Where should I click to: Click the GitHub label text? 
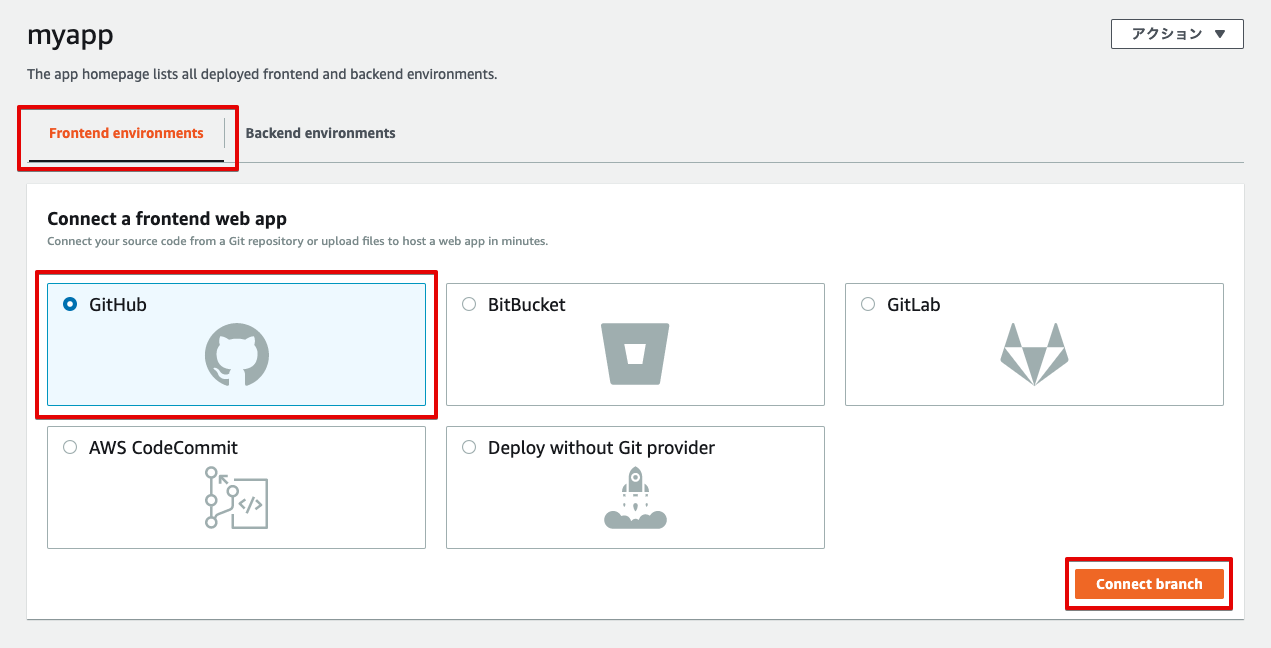pyautogui.click(x=118, y=304)
